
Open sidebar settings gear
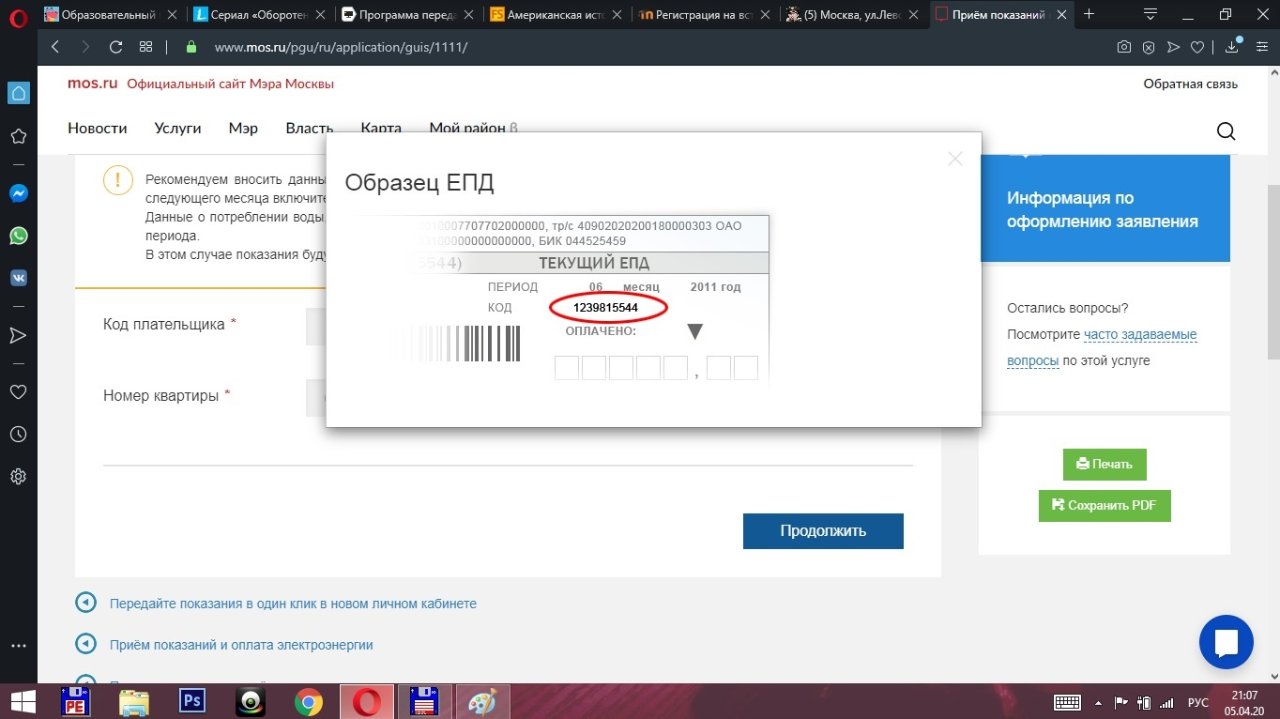pyautogui.click(x=18, y=476)
